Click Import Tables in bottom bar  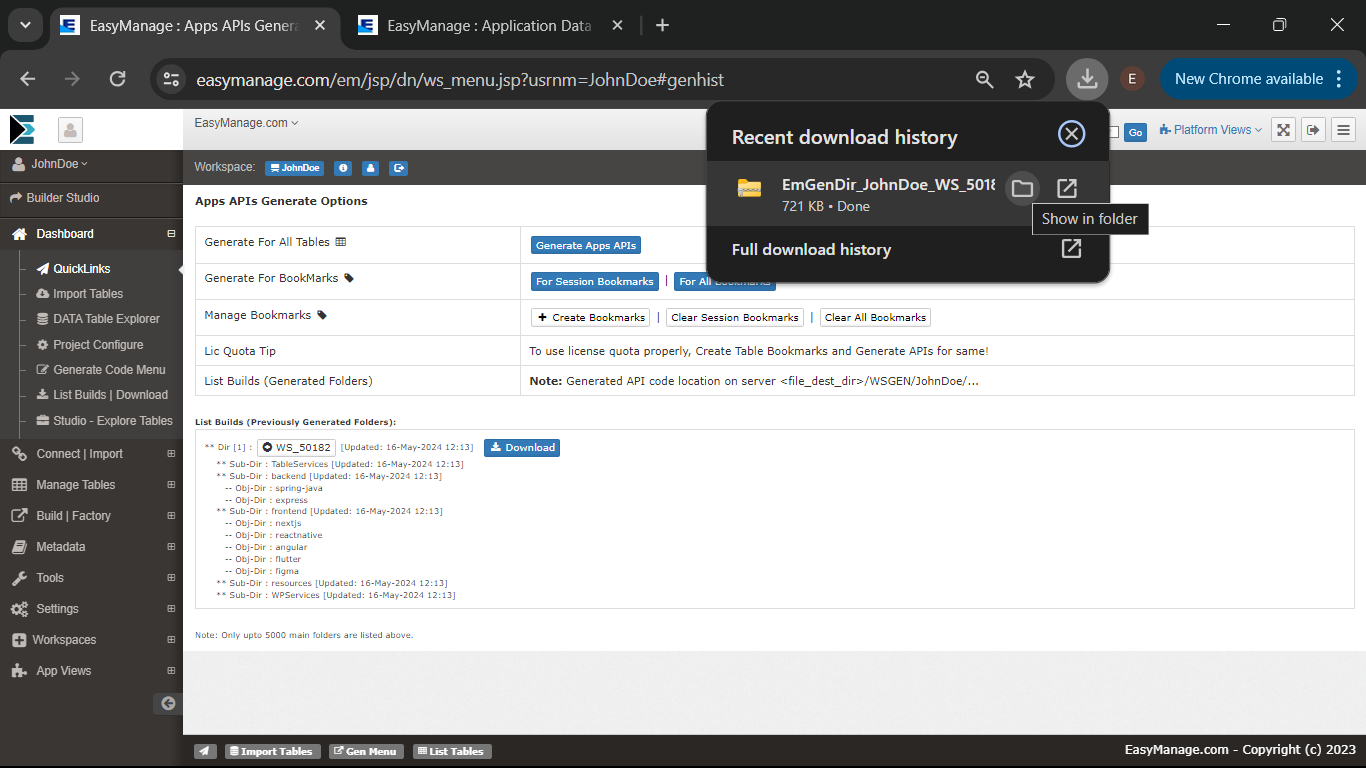coord(272,751)
